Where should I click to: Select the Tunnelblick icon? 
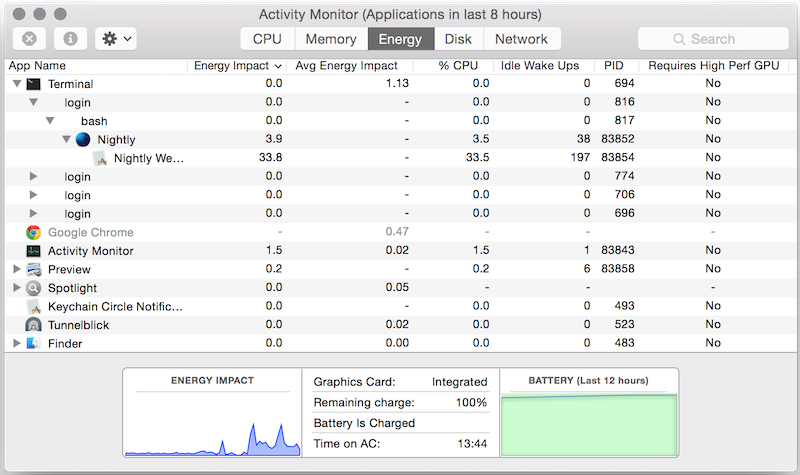pyautogui.click(x=34, y=325)
